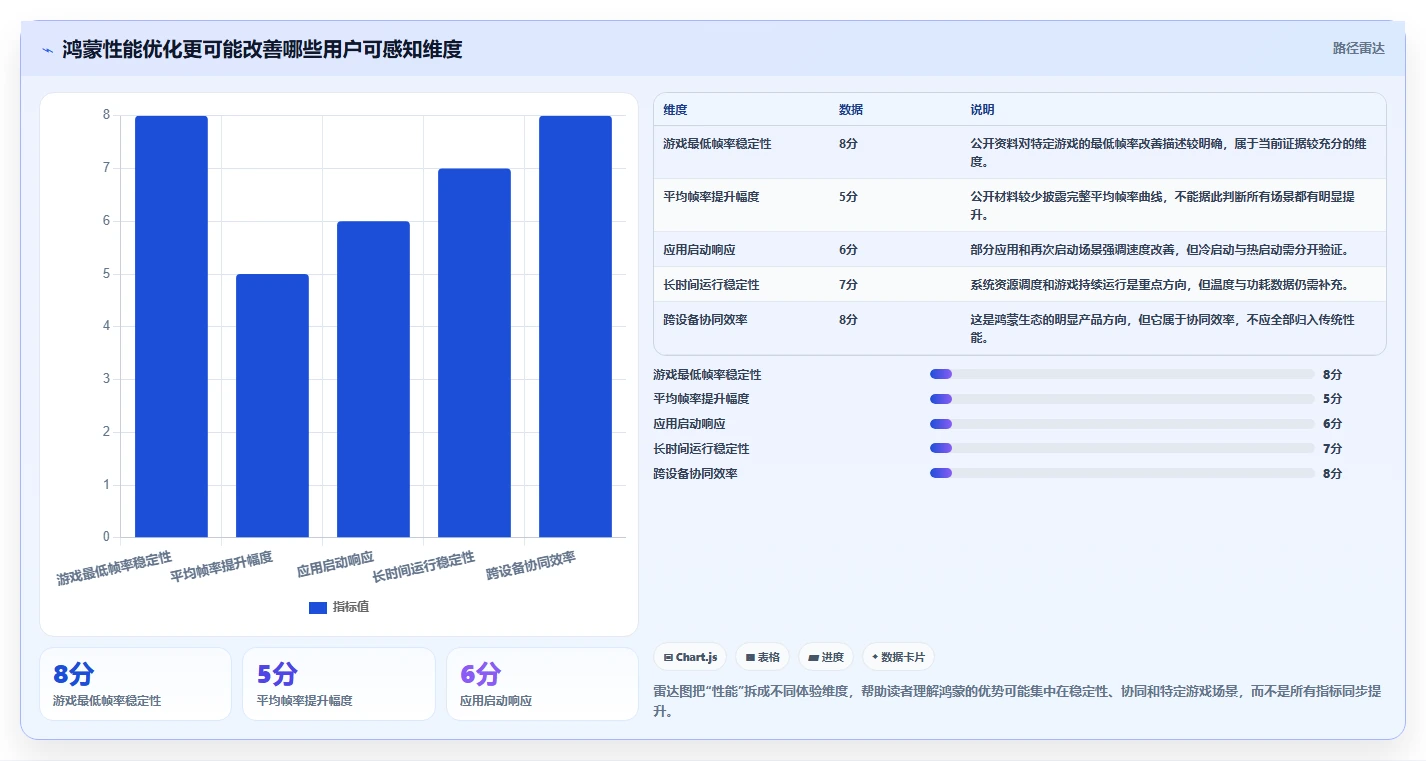Click the 游戏最低帧率稳定性 bar in chart
Screen dimensions: 1426x761
click(171, 326)
